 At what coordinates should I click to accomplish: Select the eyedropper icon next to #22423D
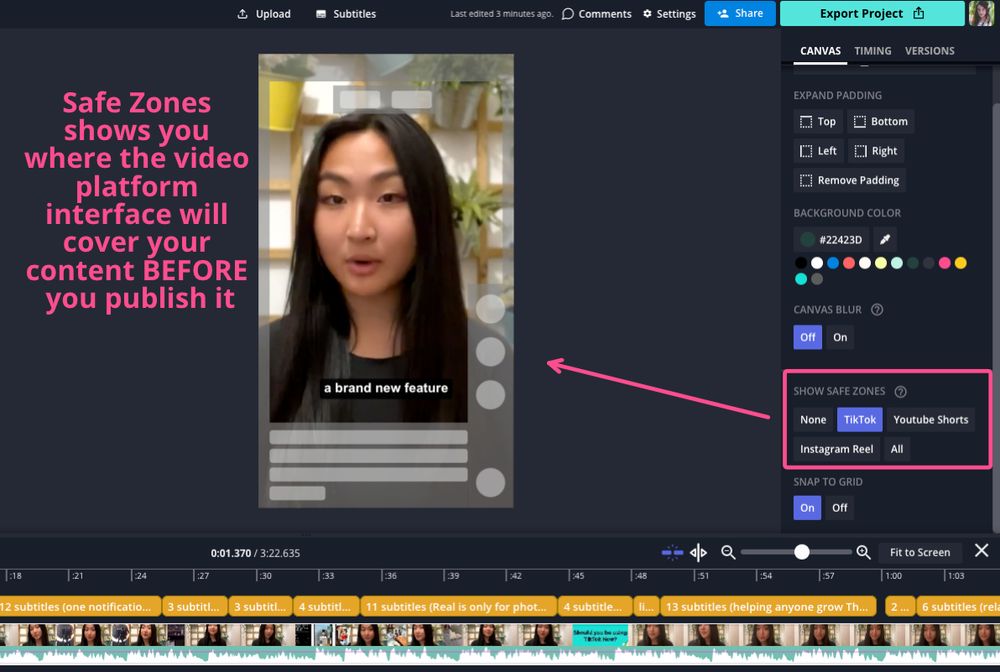[883, 239]
